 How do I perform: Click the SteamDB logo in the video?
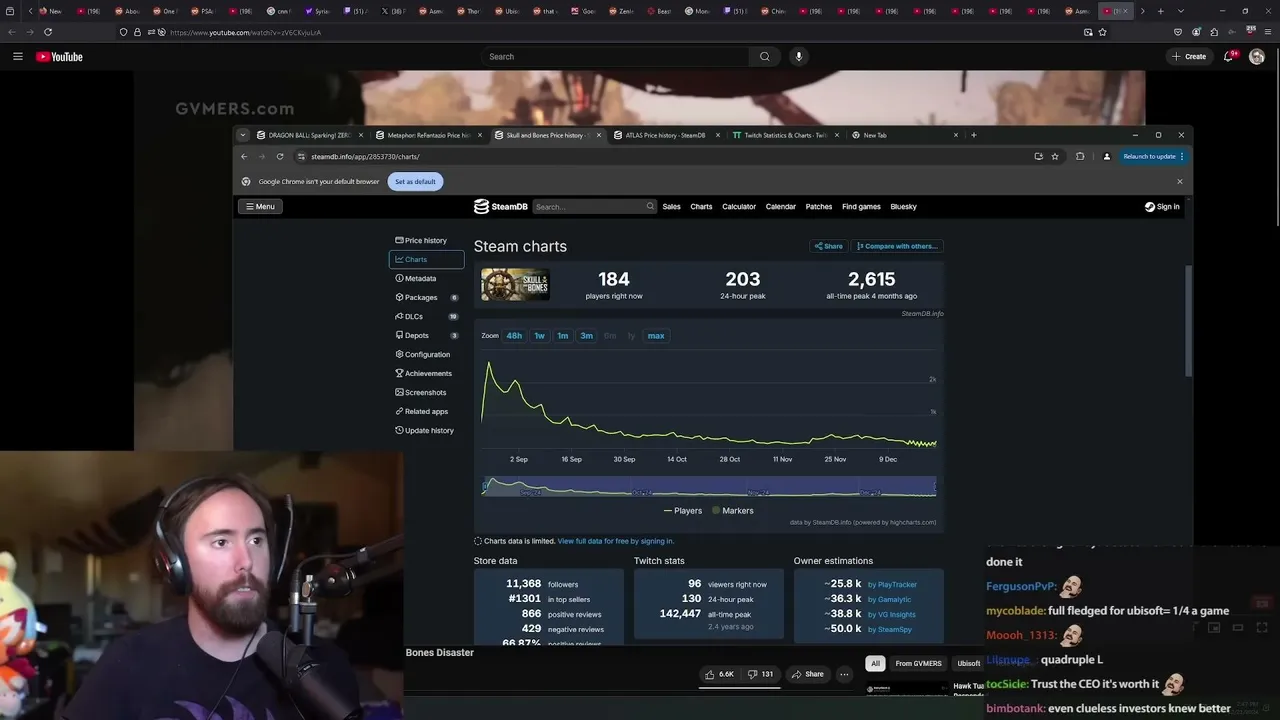tap(500, 207)
